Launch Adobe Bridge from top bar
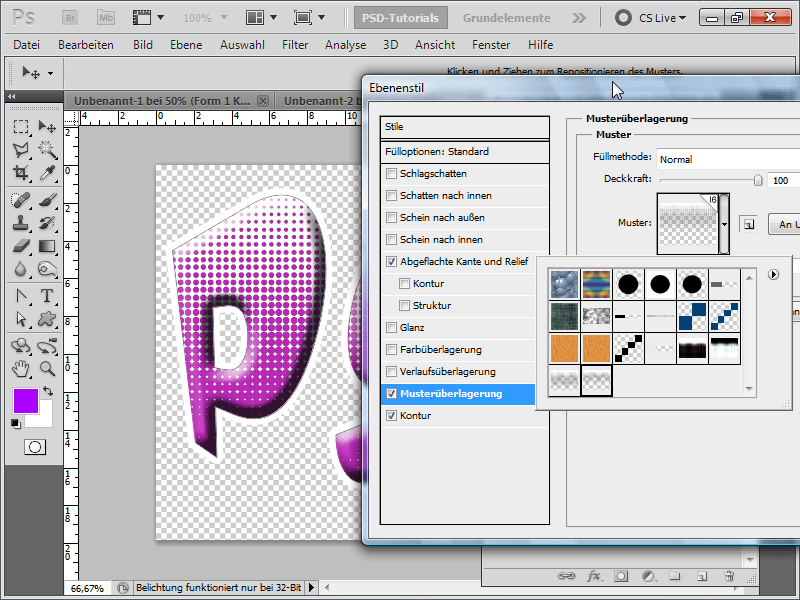 coord(71,18)
